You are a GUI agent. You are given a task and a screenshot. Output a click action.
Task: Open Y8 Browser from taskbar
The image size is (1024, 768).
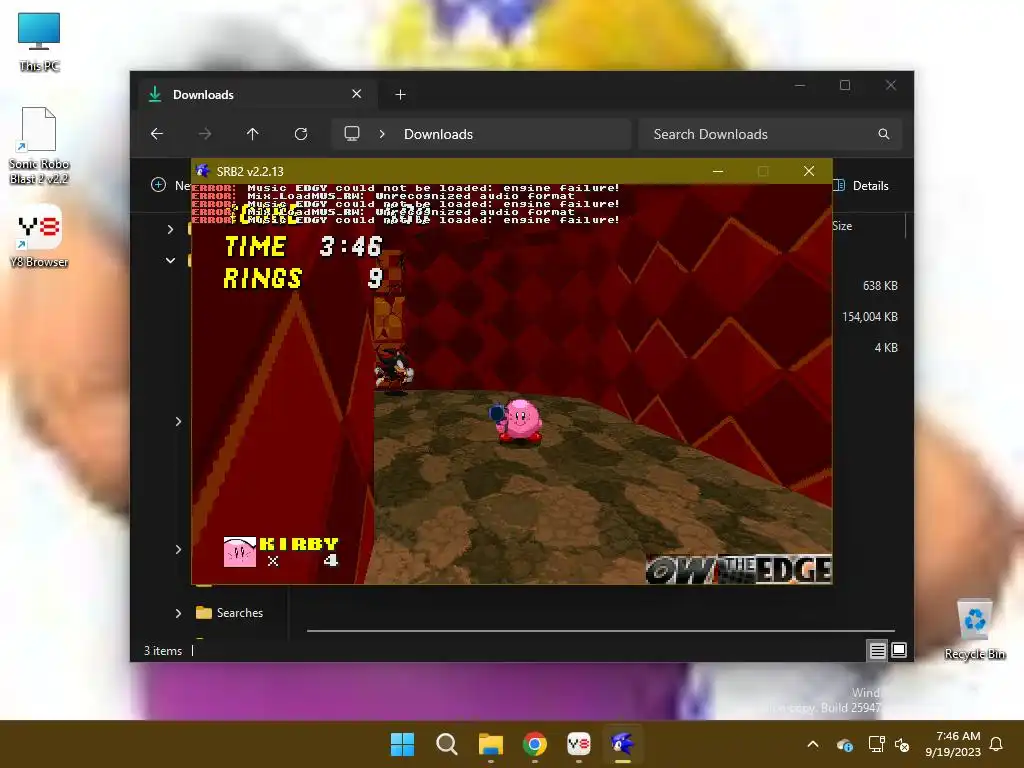pos(579,744)
